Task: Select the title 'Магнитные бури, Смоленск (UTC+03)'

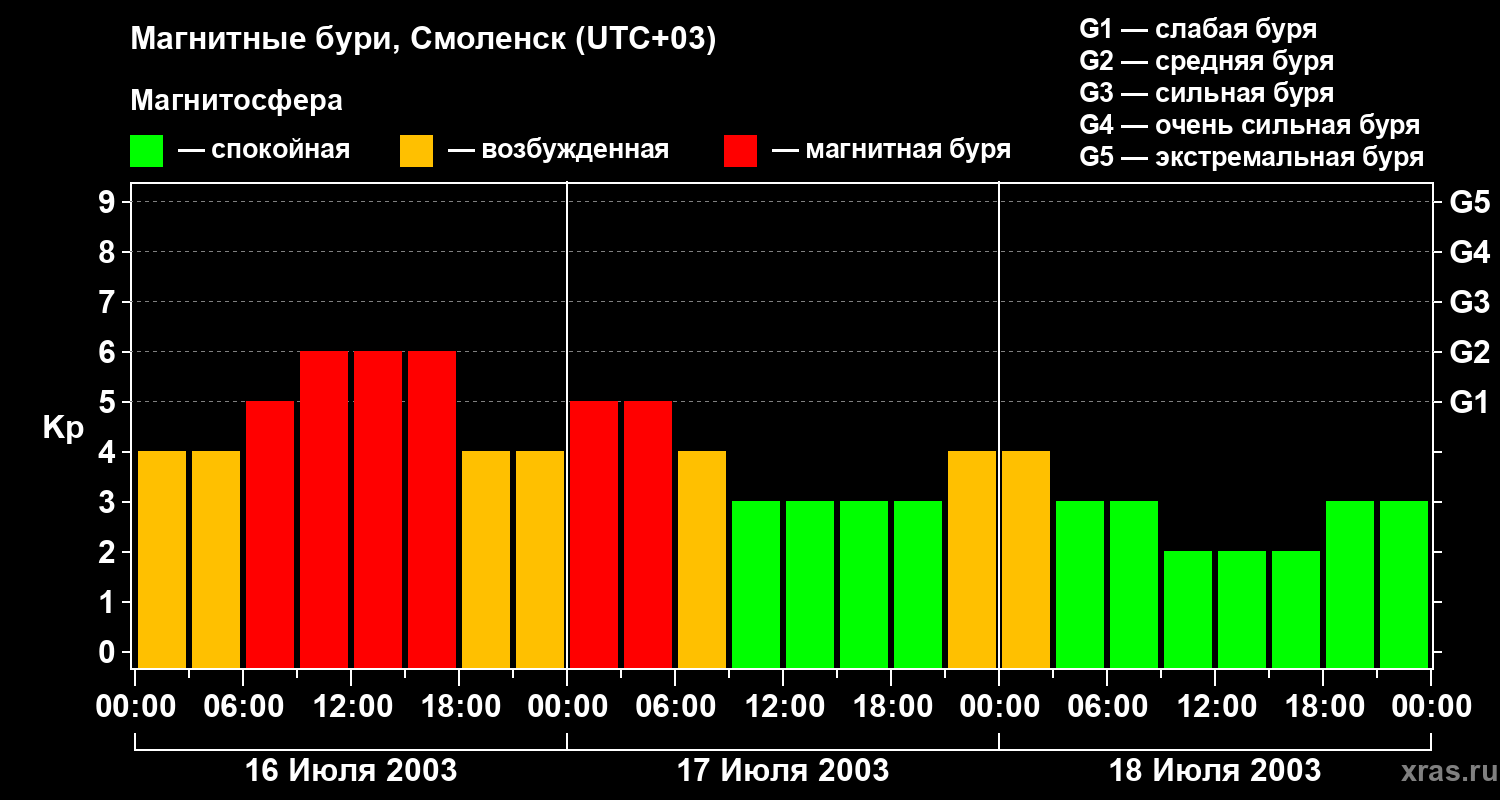Action: 424,40
